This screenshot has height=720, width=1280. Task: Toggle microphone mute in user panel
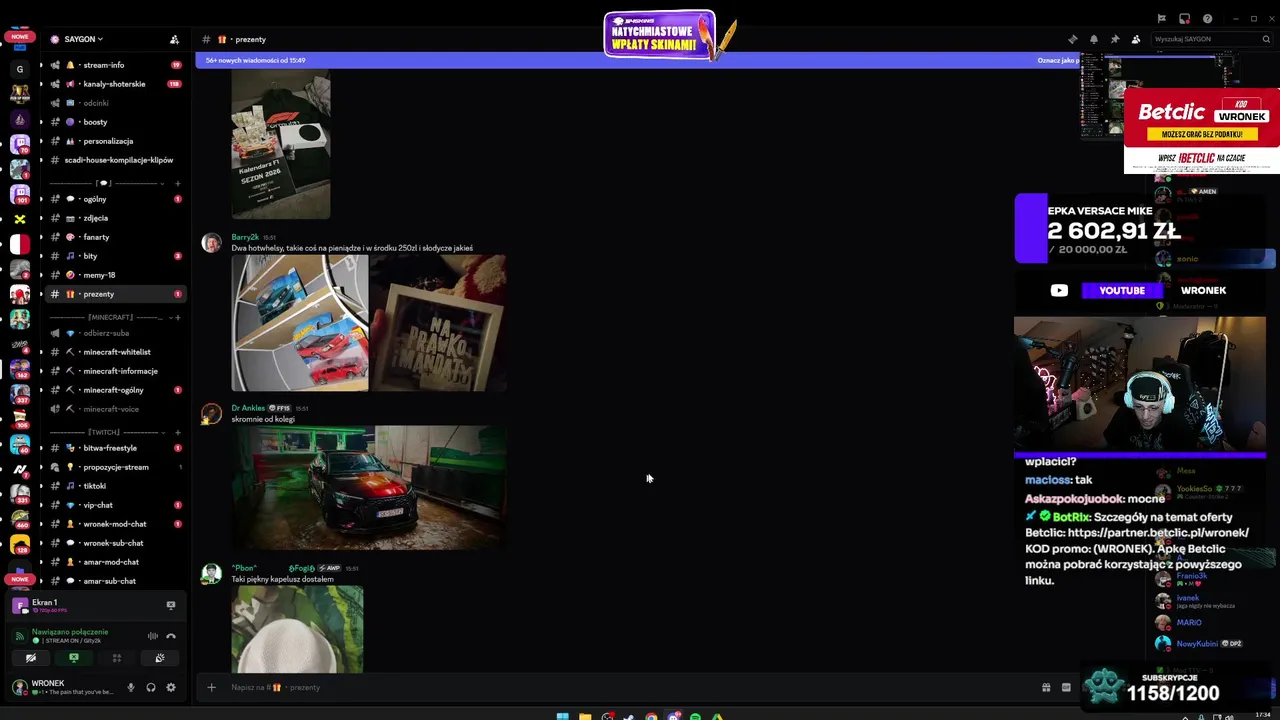tap(130, 687)
